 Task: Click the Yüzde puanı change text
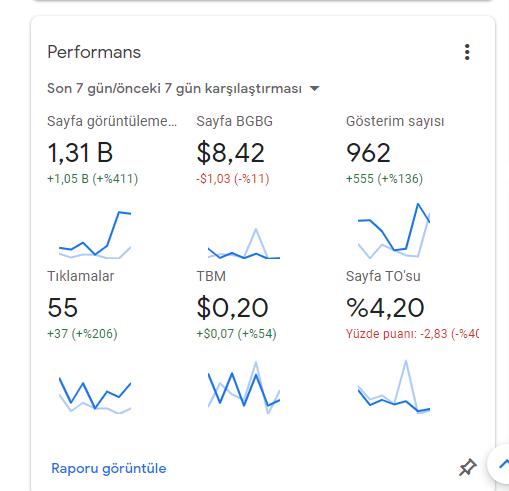coord(412,334)
